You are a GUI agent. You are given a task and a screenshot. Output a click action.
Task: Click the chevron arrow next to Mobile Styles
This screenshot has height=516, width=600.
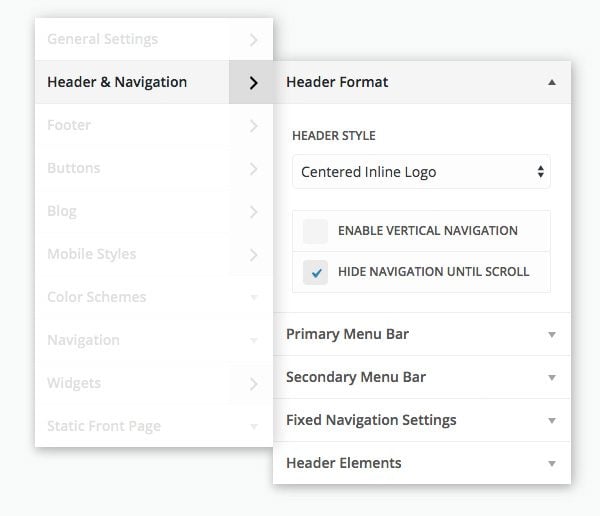253,255
